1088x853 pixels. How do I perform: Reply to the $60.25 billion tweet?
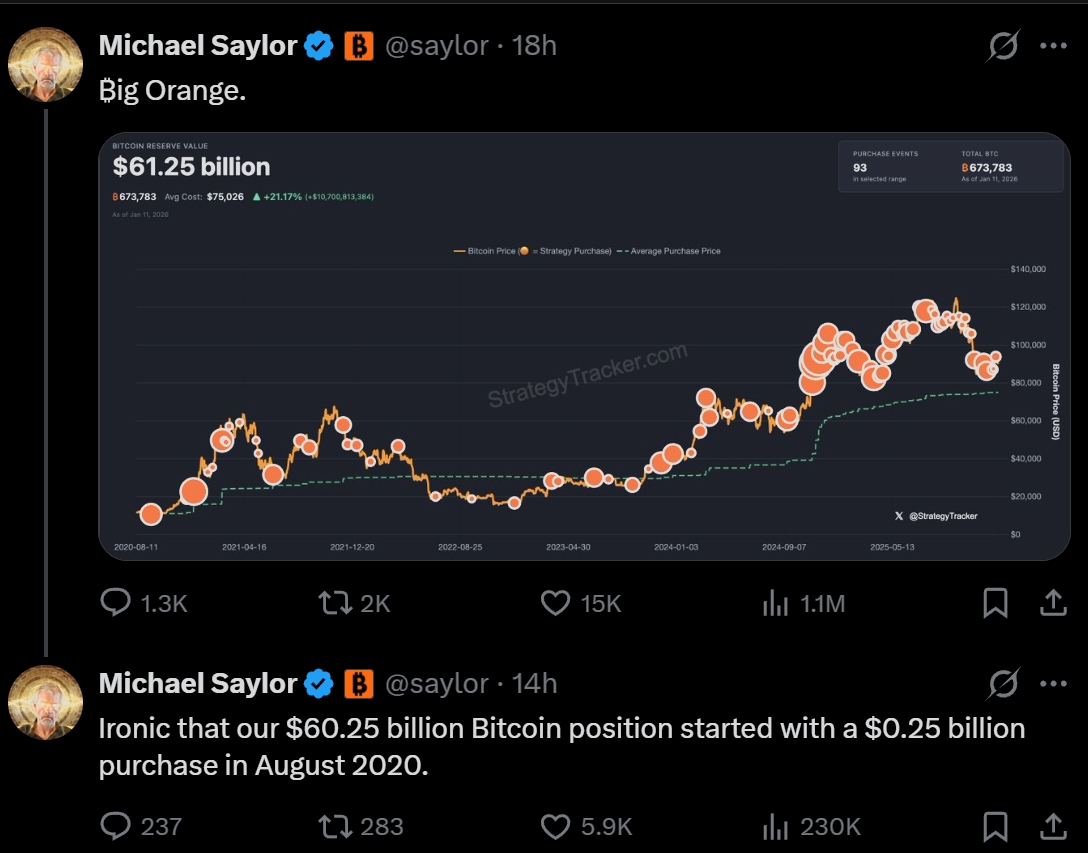(117, 826)
